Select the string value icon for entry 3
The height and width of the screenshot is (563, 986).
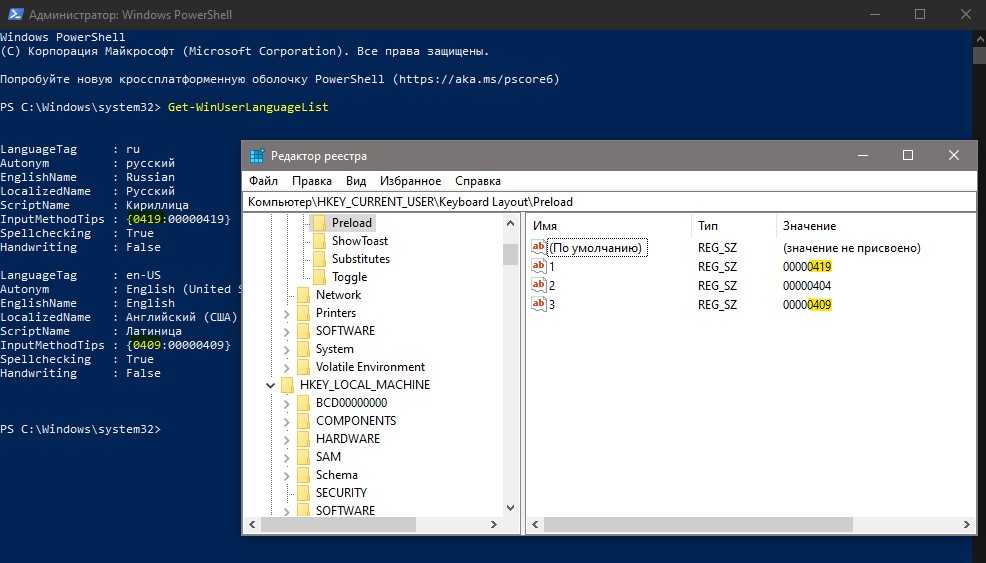(539, 304)
